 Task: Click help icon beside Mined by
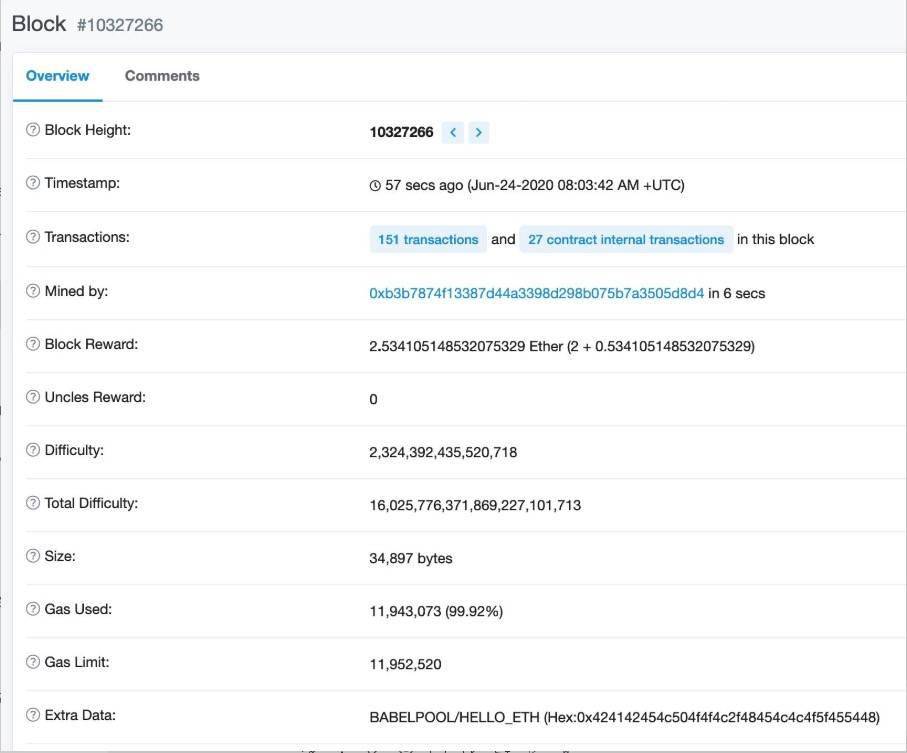click(33, 292)
